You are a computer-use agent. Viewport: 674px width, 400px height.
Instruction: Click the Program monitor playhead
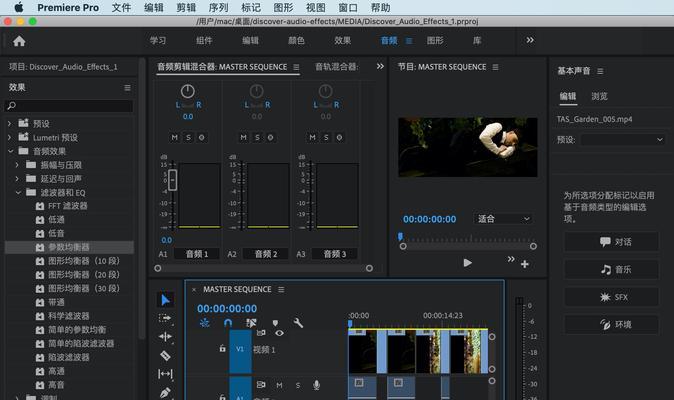pyautogui.click(x=400, y=237)
